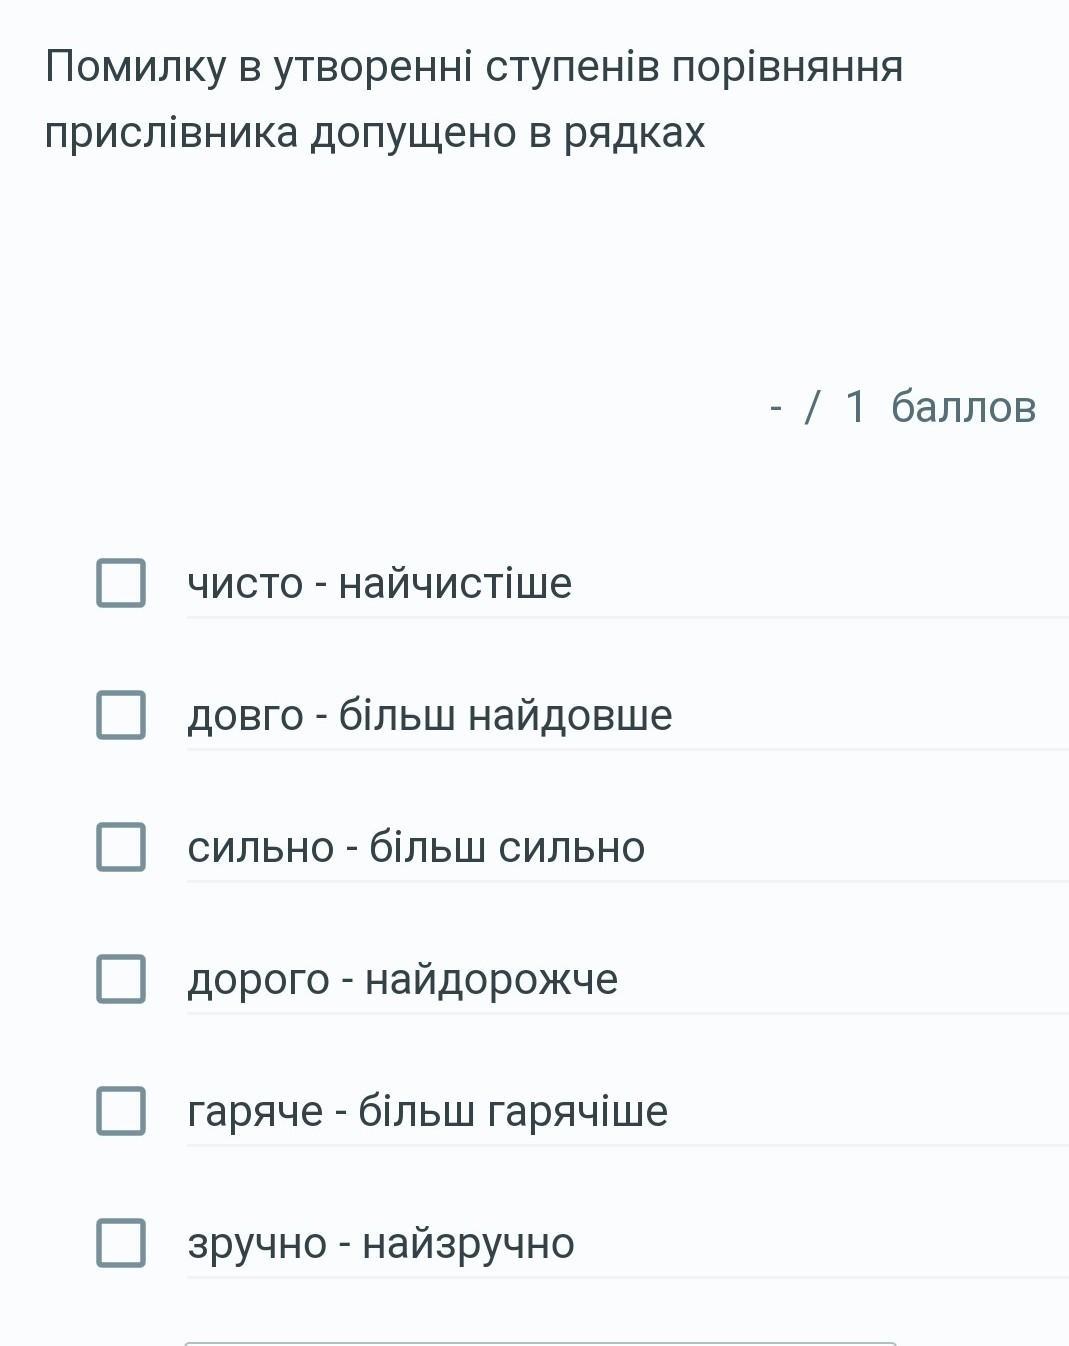Mark the 'гаряче - більш гарячіше' checkbox
Image resolution: width=1069 pixels, height=1346 pixels.
[x=121, y=1111]
